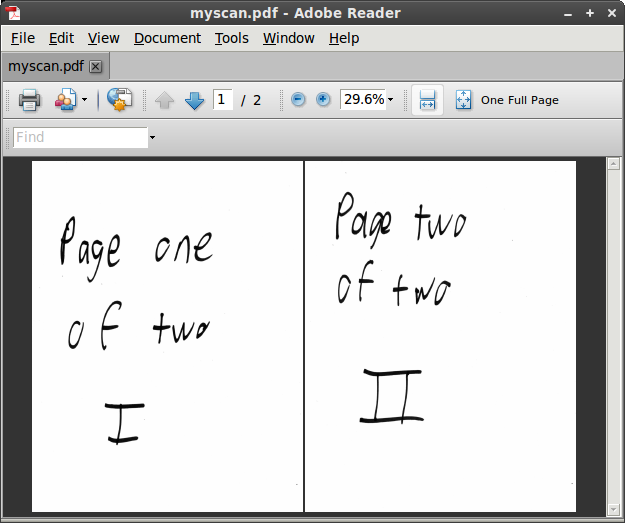The height and width of the screenshot is (523, 625).
Task: Expand the Collaborate dropdown arrow
Action: [x=84, y=100]
